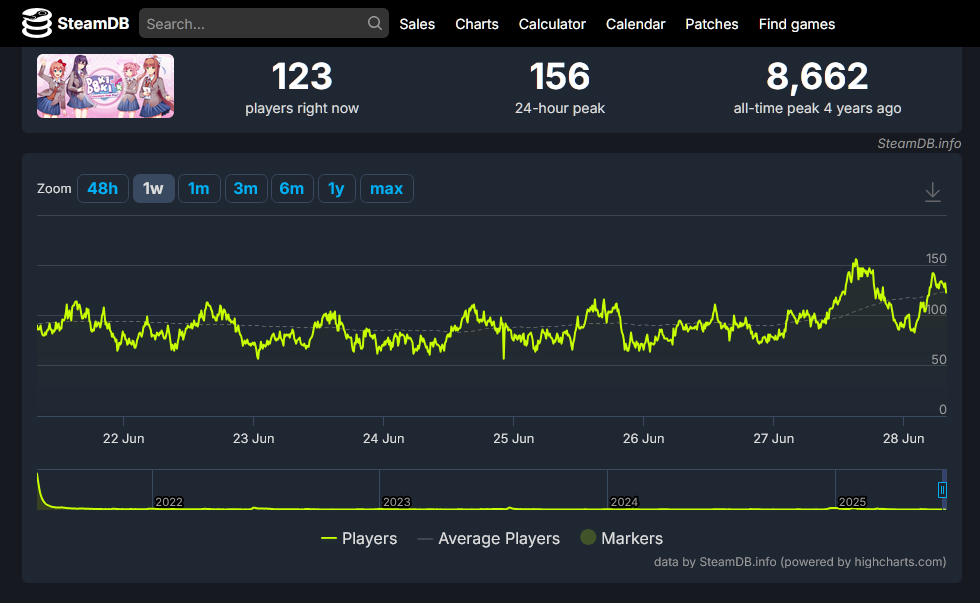Image resolution: width=980 pixels, height=603 pixels.
Task: Click the '123' players right now value
Action: 302,76
